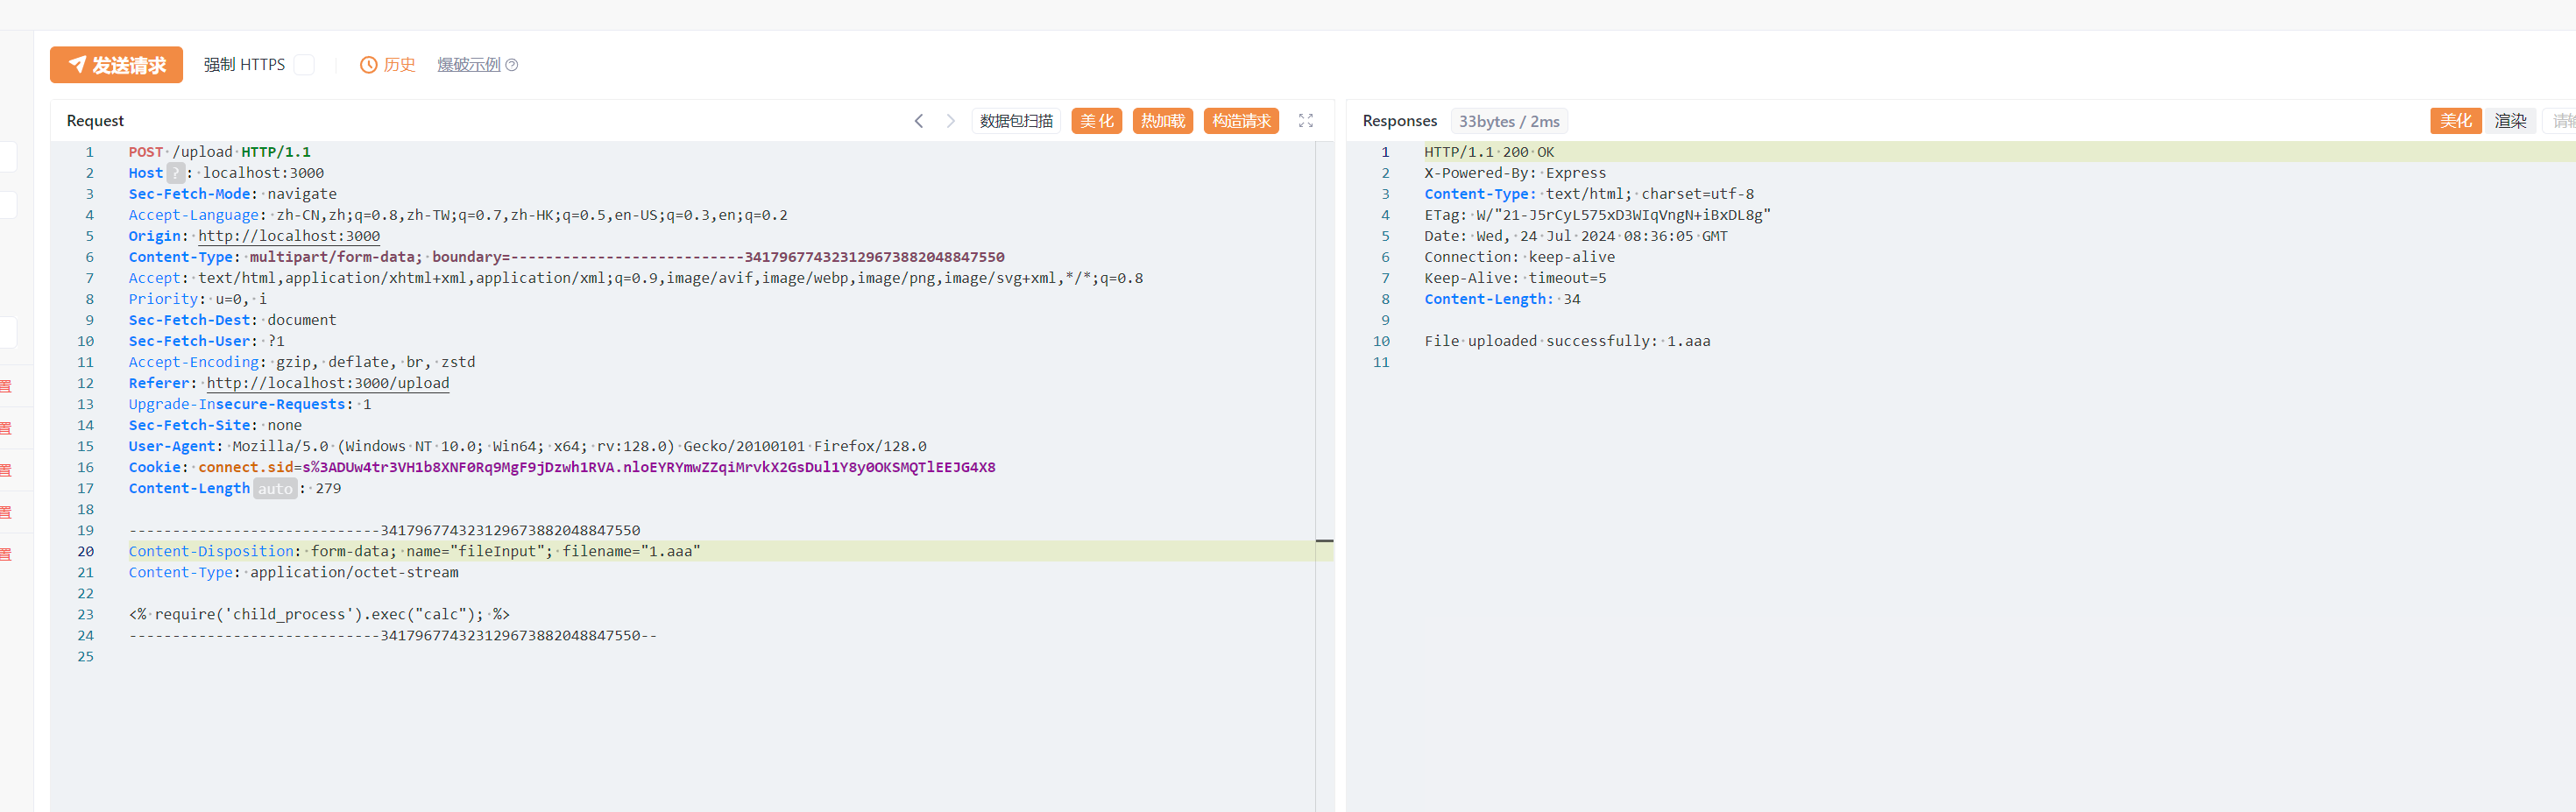The height and width of the screenshot is (812, 2576).
Task: Open the http://localhost:3000 Origin link
Action: point(289,236)
